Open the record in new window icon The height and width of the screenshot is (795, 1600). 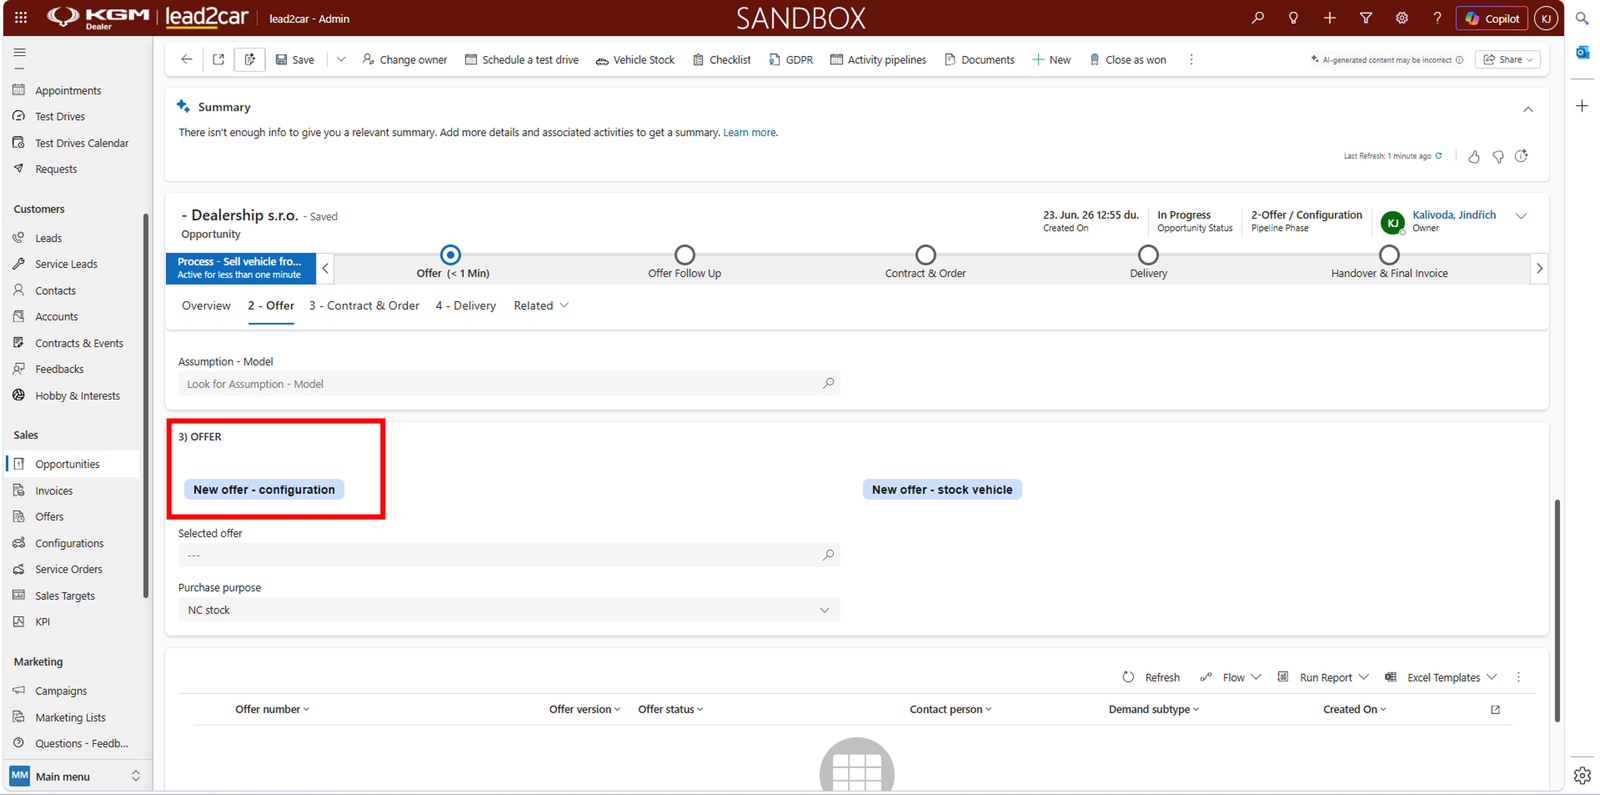(x=218, y=60)
